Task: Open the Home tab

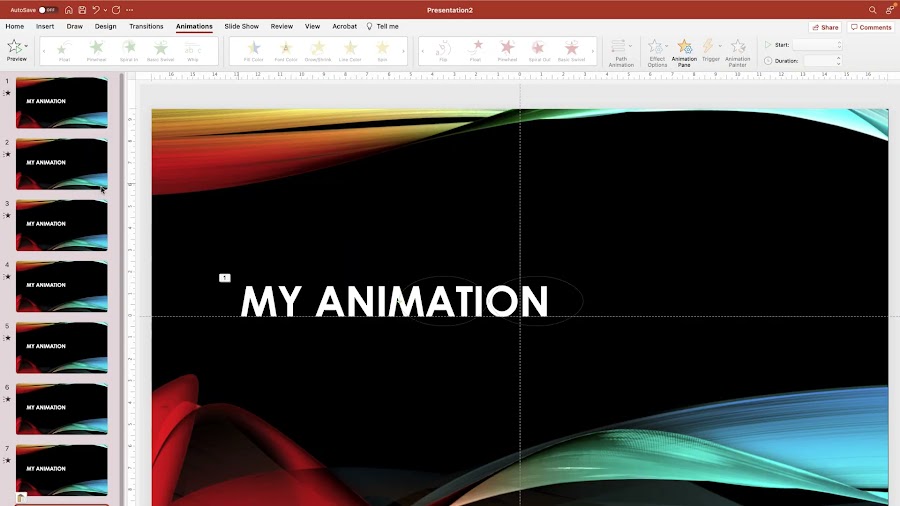Action: tap(15, 26)
